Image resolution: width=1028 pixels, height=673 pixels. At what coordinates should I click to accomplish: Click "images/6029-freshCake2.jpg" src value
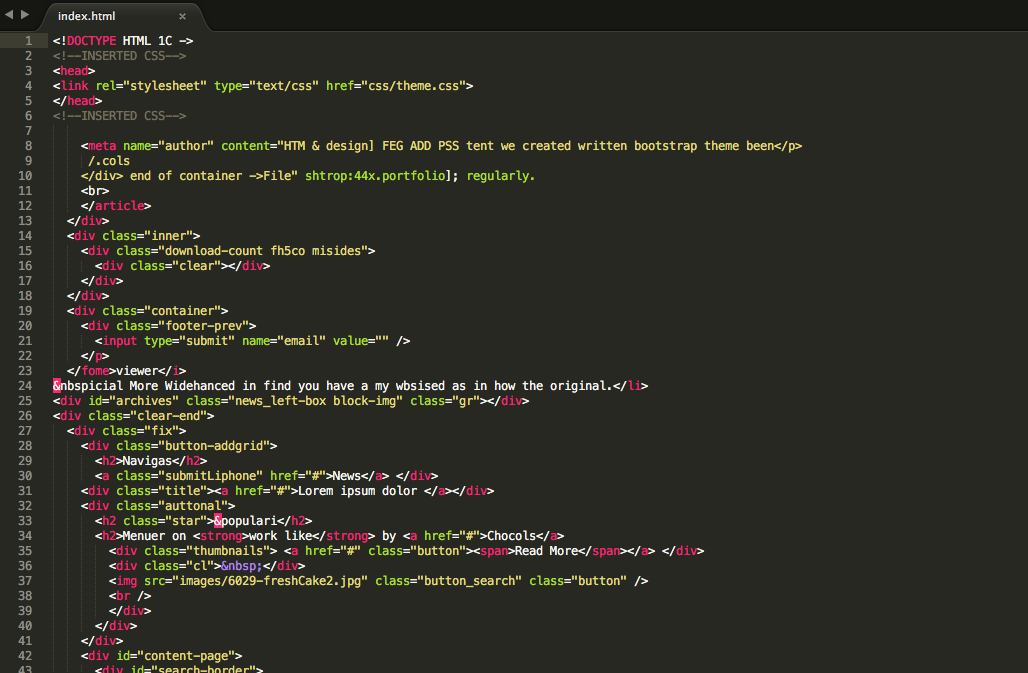coord(270,581)
